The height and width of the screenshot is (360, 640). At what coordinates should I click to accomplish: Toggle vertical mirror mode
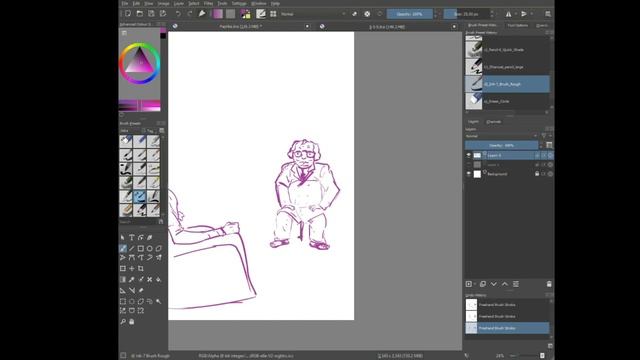pos(524,14)
